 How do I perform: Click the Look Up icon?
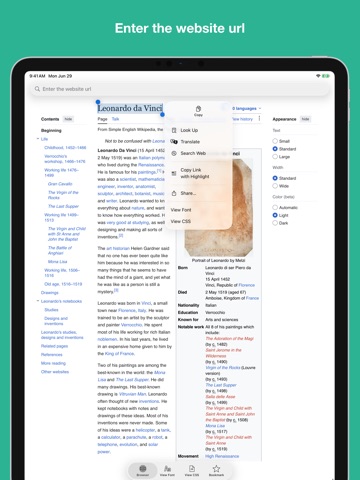coord(174,130)
